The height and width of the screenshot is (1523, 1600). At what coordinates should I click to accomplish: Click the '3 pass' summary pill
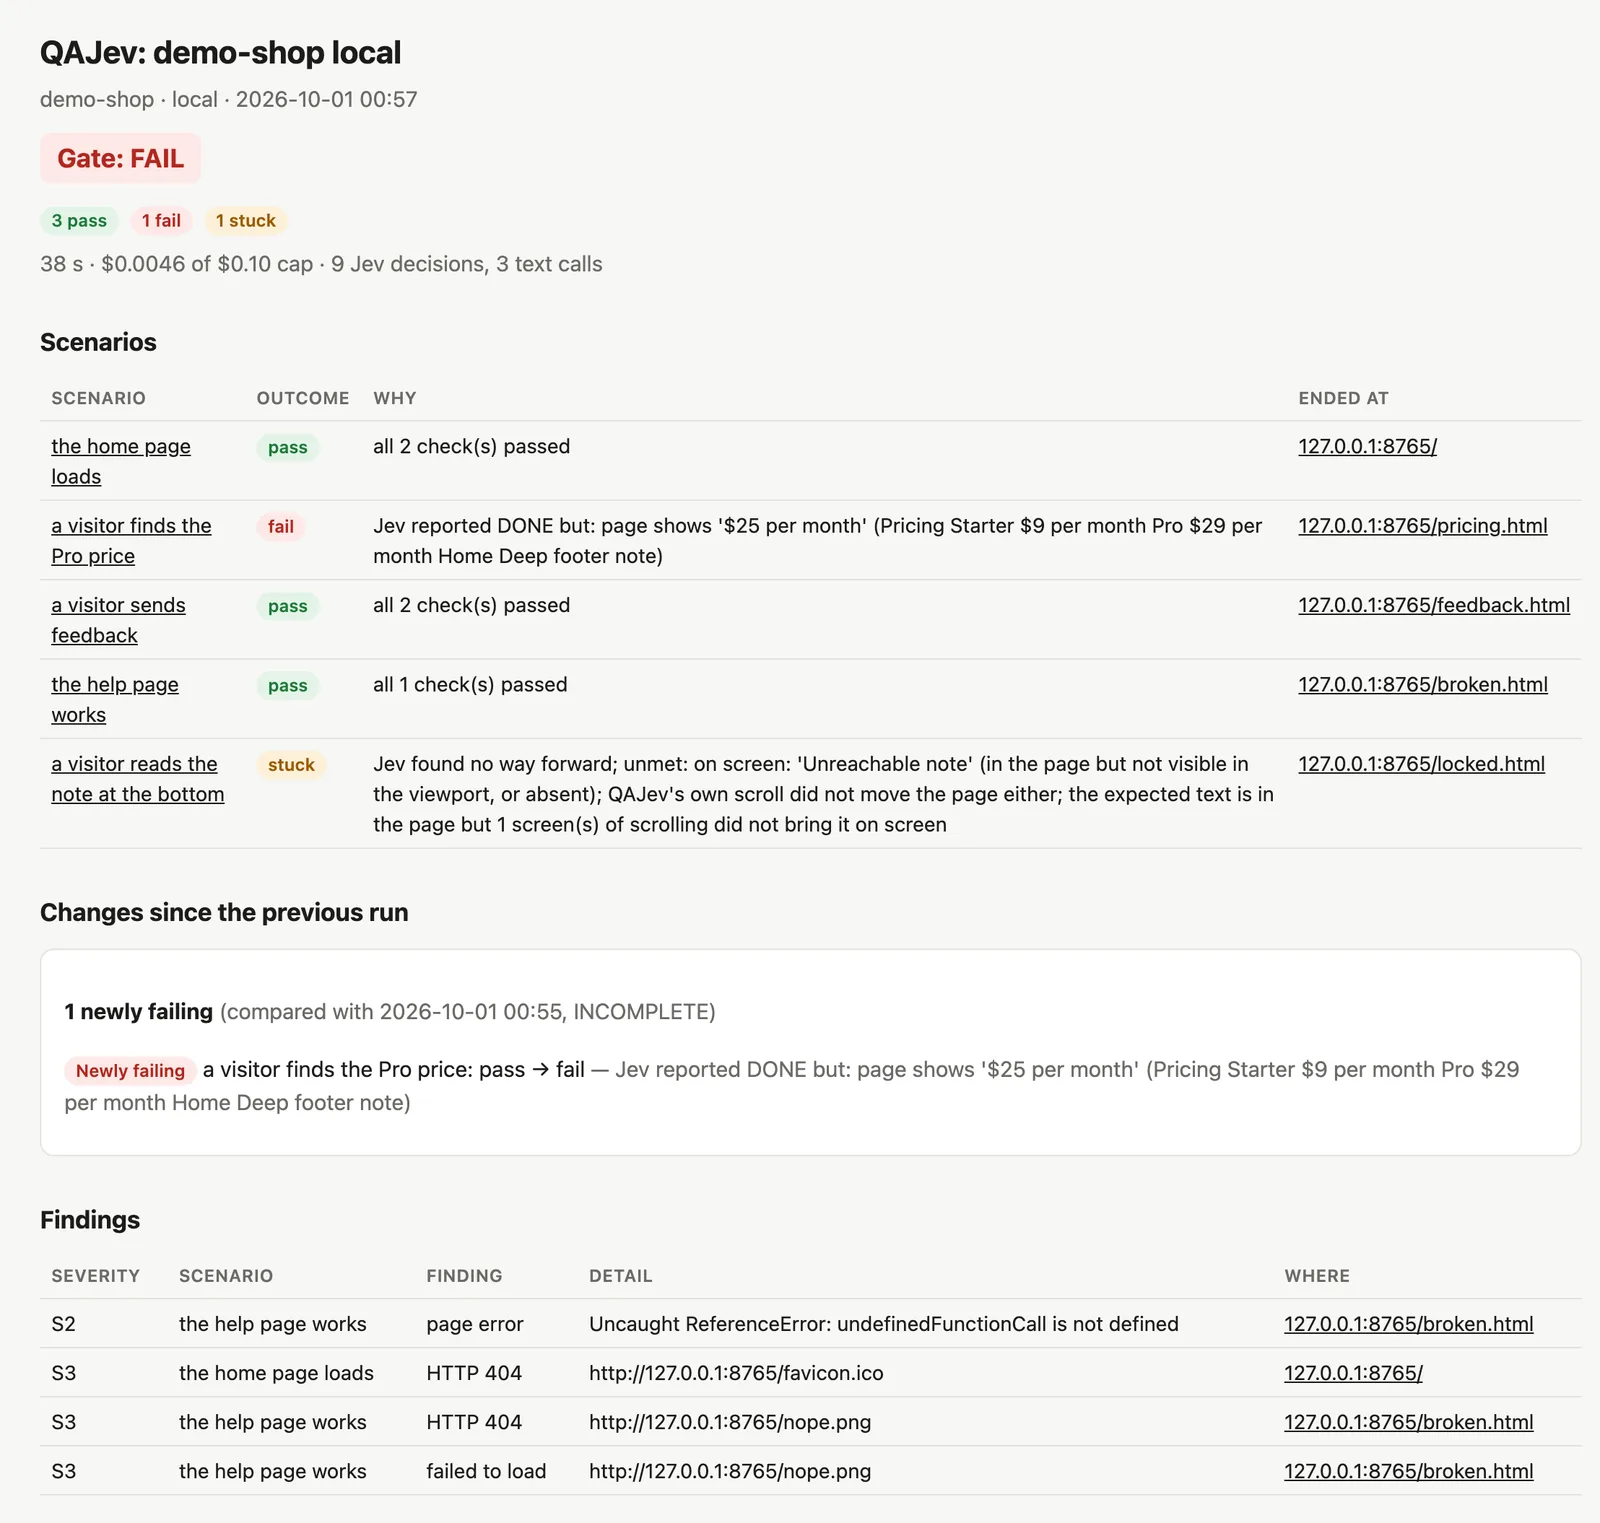(x=79, y=221)
